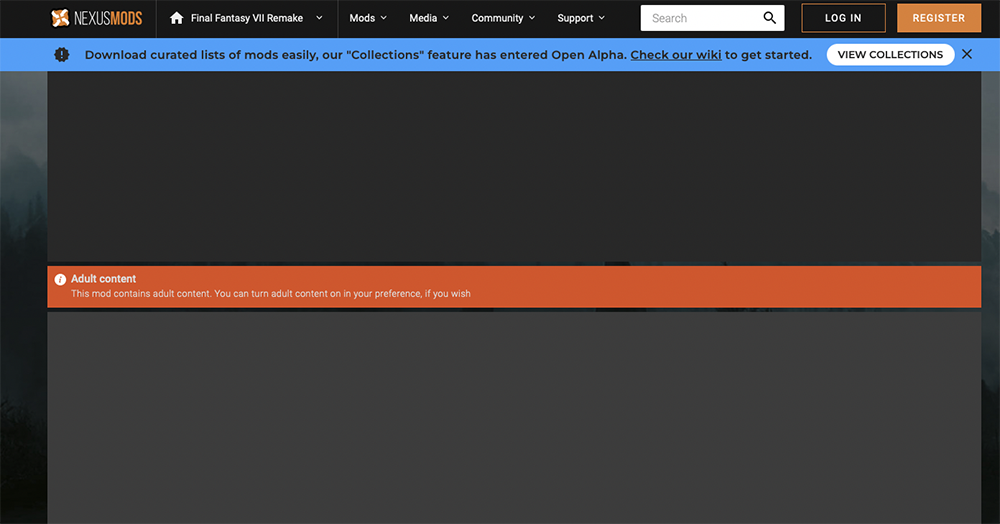This screenshot has width=1000, height=524.
Task: Click the Final Fantasy VII Remake game title
Action: point(247,18)
